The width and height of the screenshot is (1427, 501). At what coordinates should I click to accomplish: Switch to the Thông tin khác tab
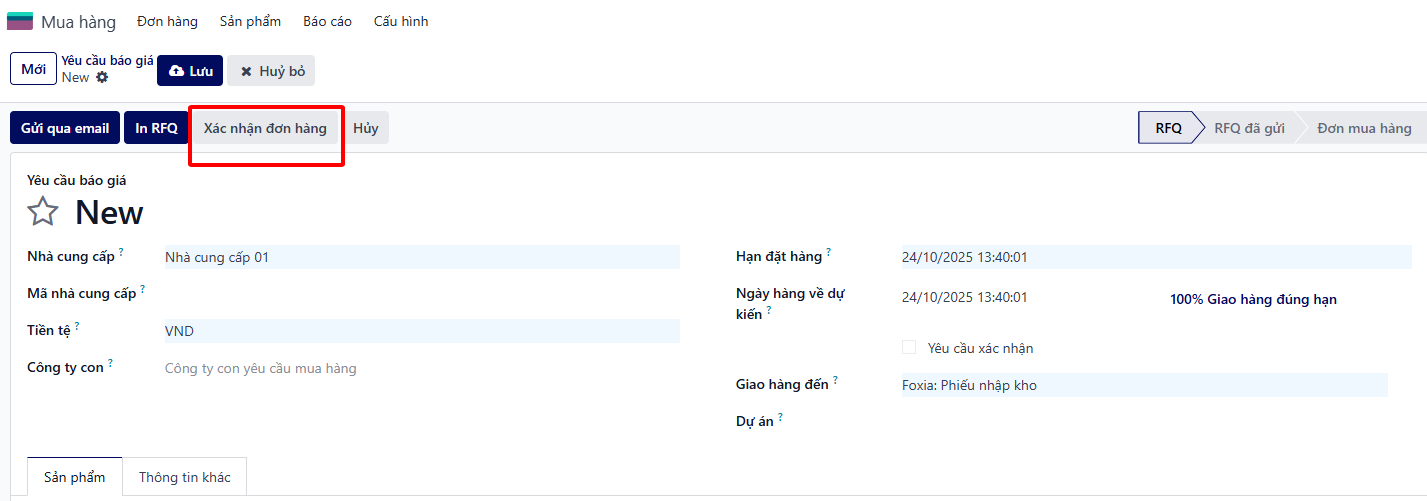tap(185, 477)
